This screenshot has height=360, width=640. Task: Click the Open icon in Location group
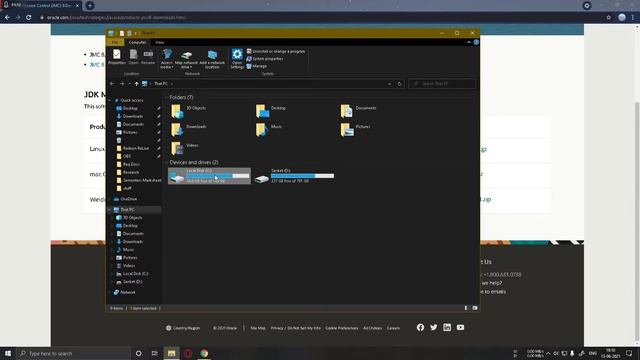(133, 54)
